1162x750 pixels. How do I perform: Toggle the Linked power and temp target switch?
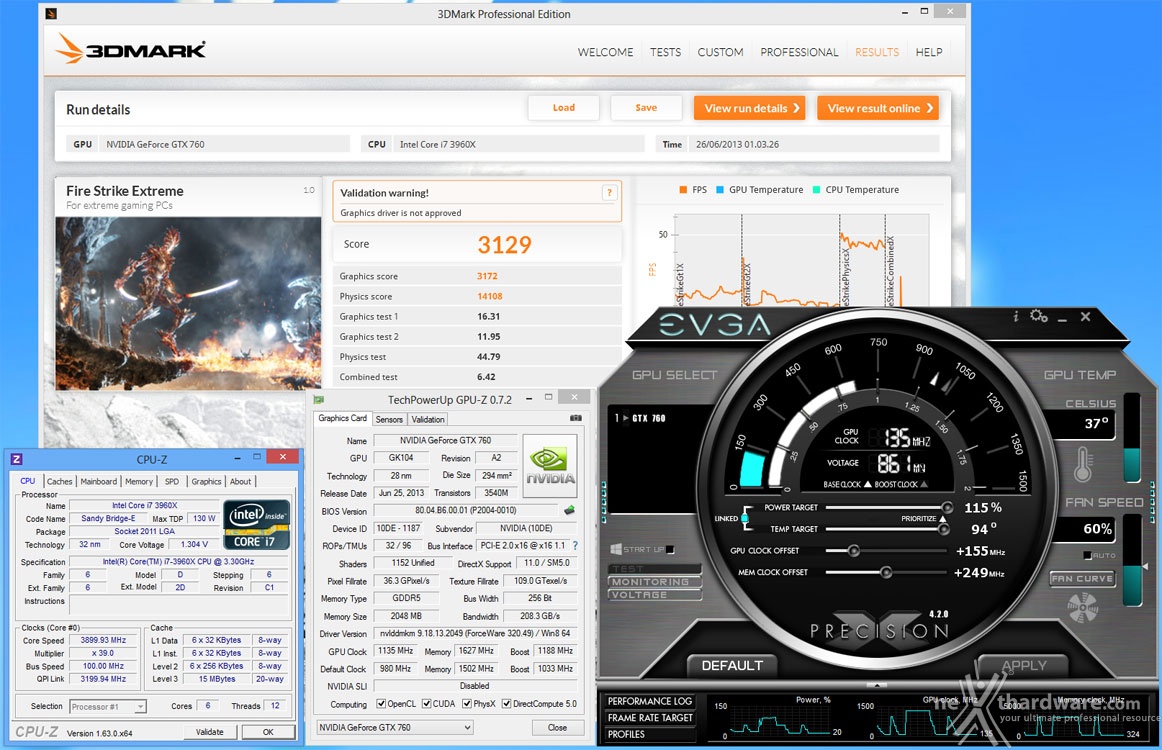745,519
